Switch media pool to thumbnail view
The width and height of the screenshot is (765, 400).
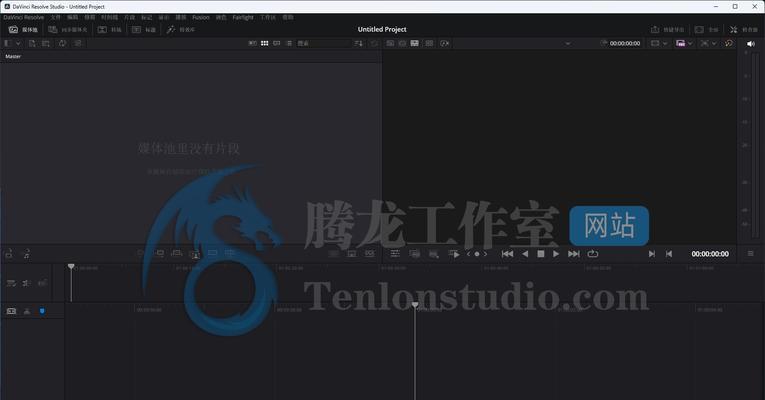(264, 43)
